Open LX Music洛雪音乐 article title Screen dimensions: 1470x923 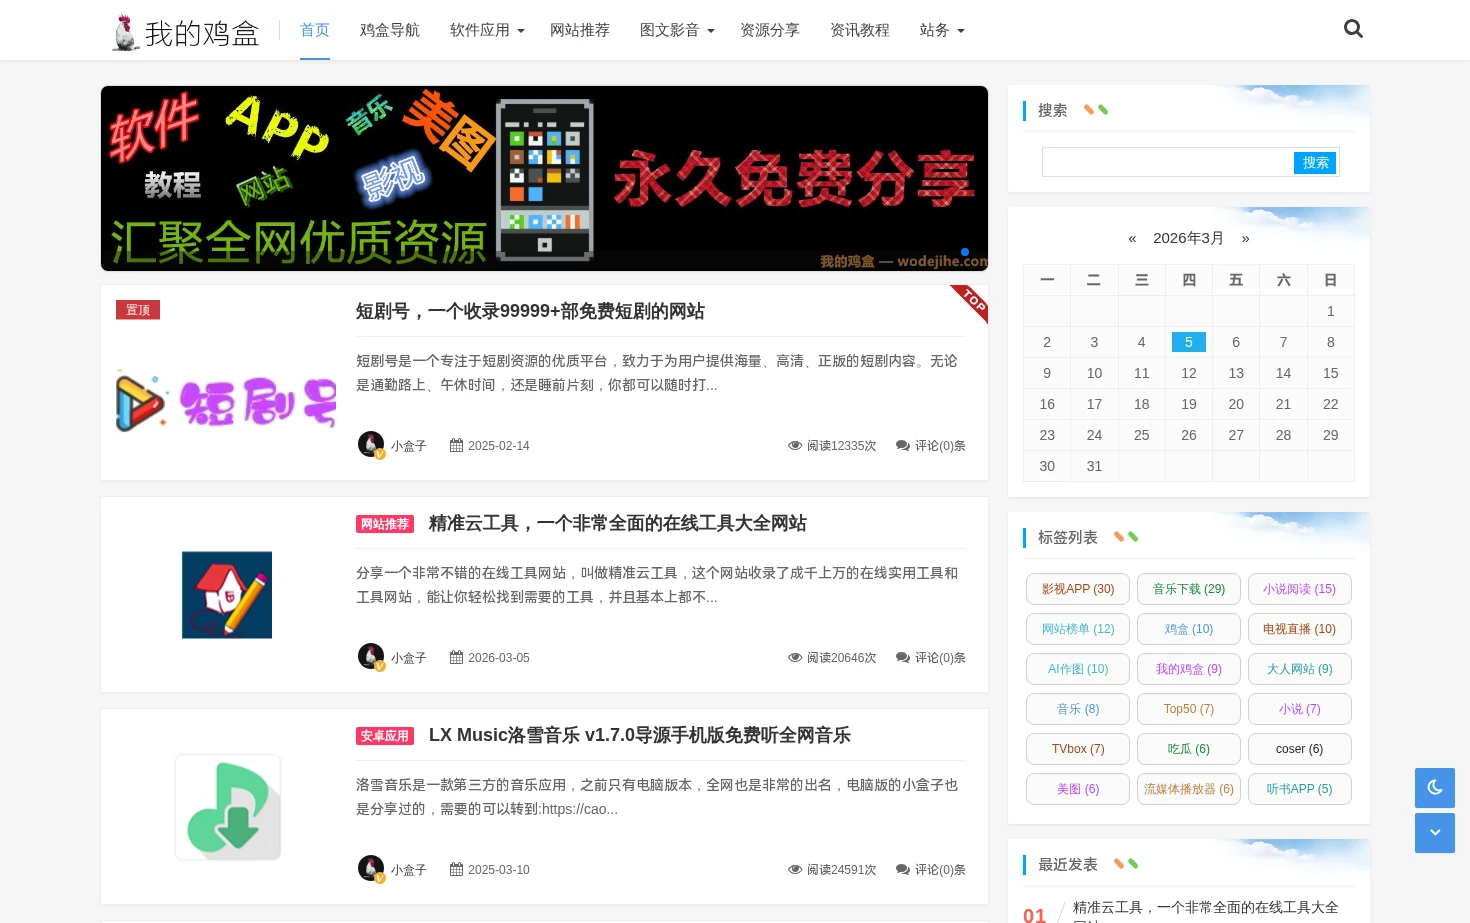click(x=640, y=735)
